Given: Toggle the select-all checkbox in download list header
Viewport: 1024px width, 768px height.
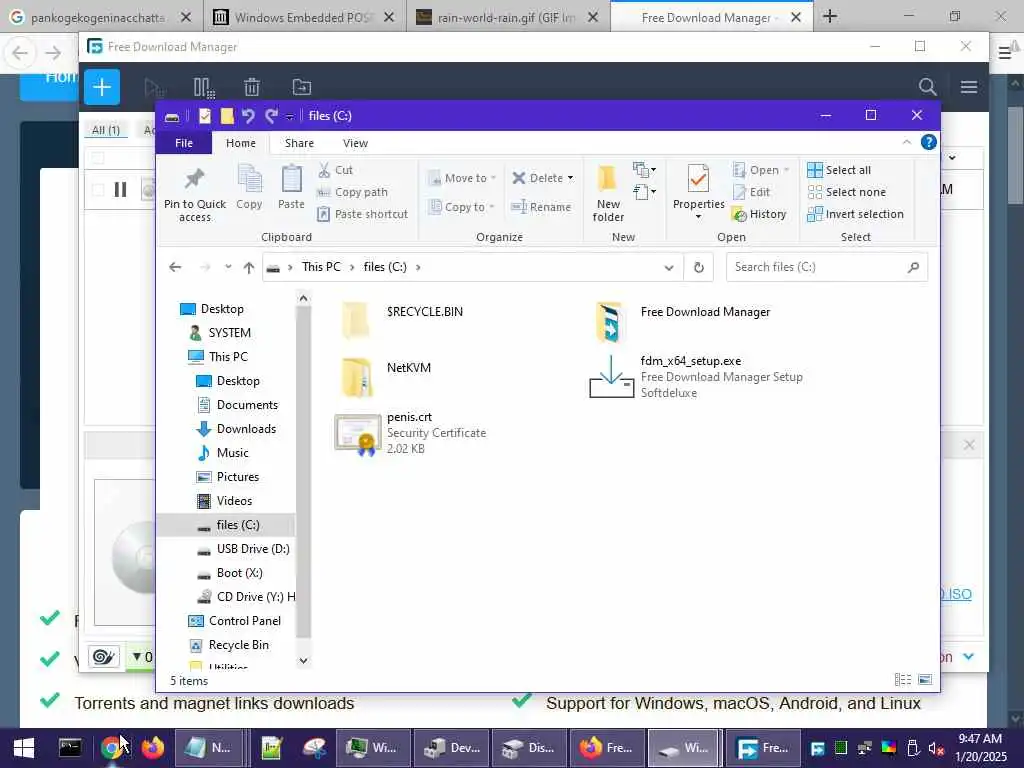Looking at the screenshot, I should point(98,157).
